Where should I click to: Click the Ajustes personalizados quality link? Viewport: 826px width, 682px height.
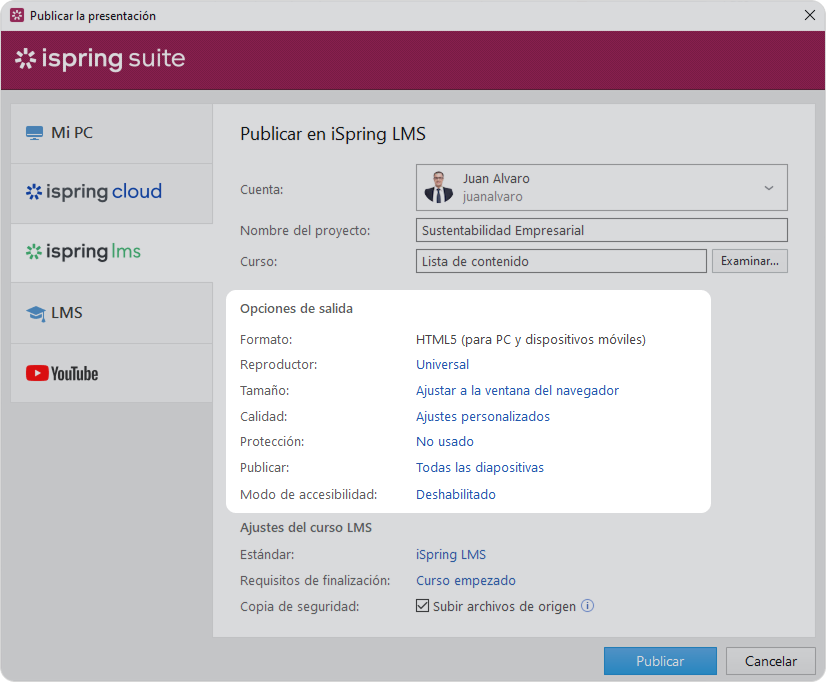pyautogui.click(x=482, y=417)
